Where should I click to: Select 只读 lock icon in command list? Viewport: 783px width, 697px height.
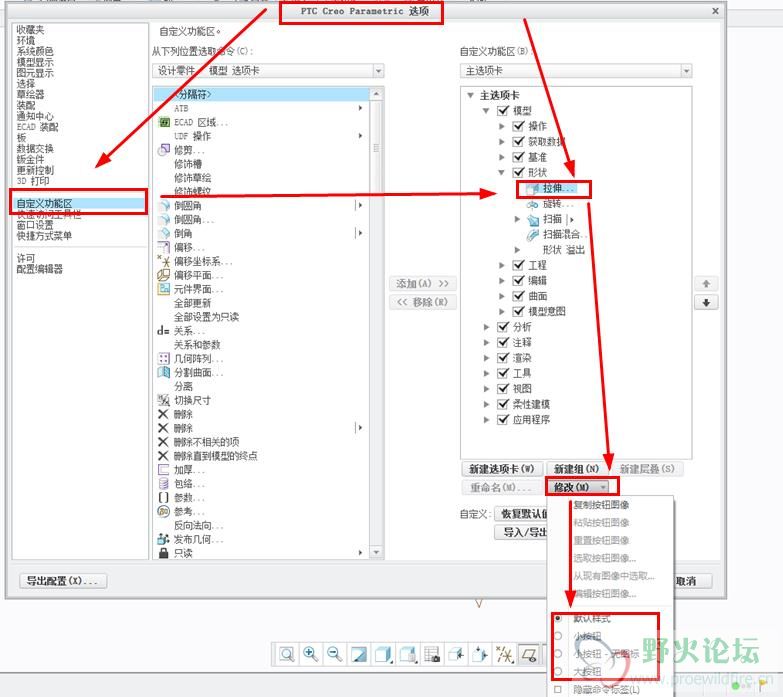(x=163, y=553)
